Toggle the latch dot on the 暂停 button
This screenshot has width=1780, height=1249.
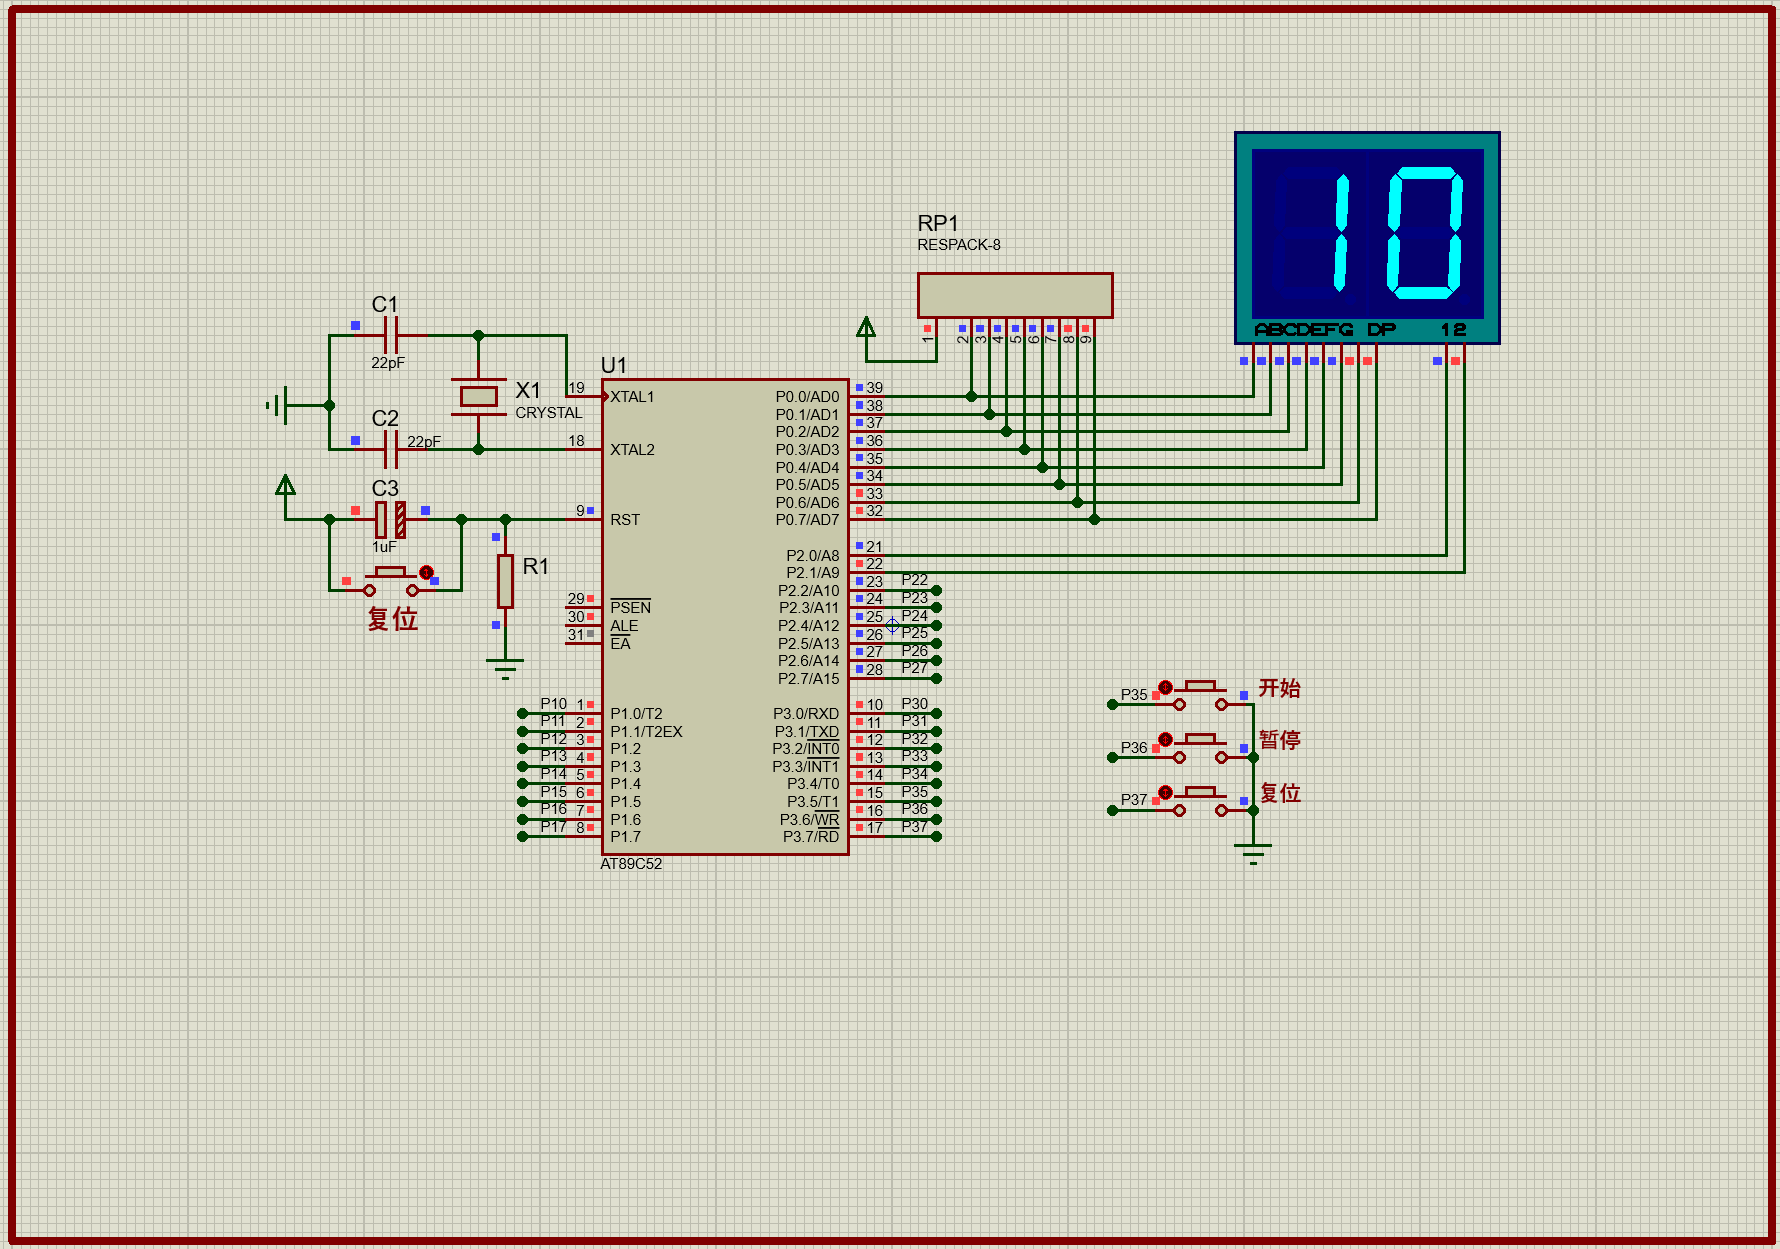point(1165,739)
